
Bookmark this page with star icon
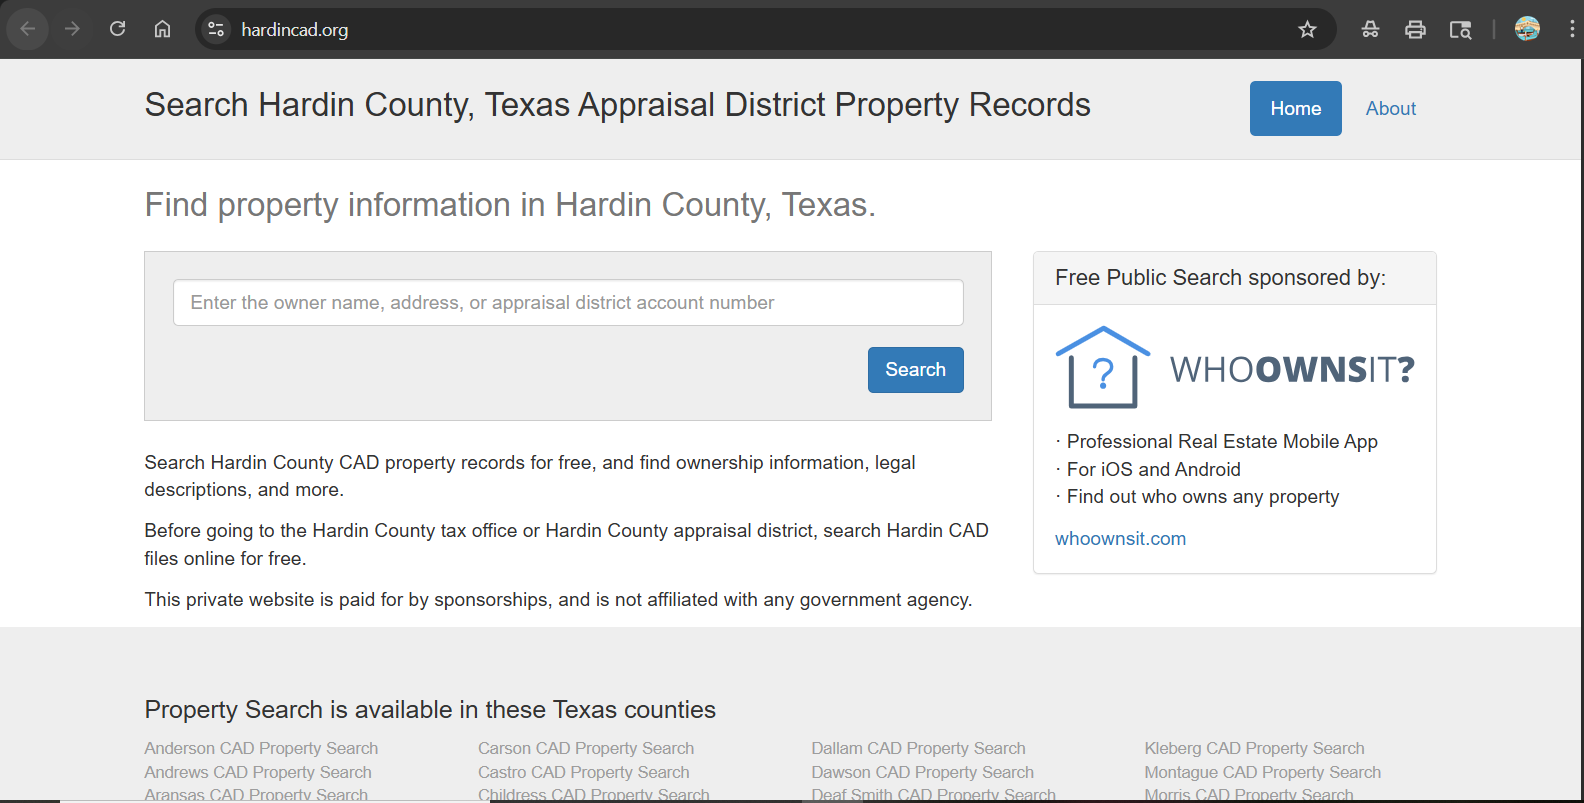[1307, 30]
